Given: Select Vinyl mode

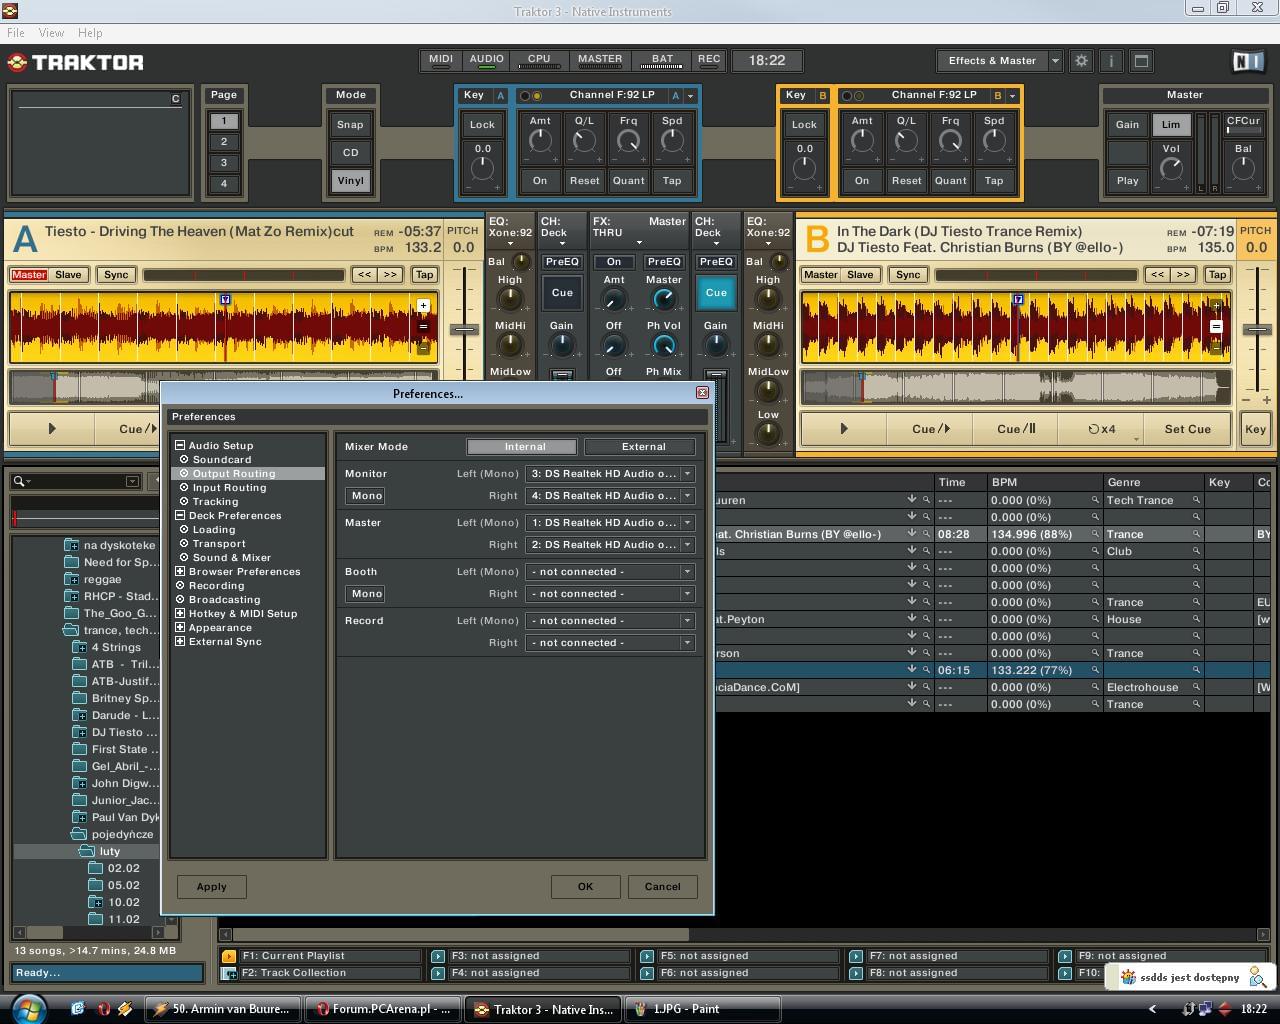Looking at the screenshot, I should tap(350, 181).
